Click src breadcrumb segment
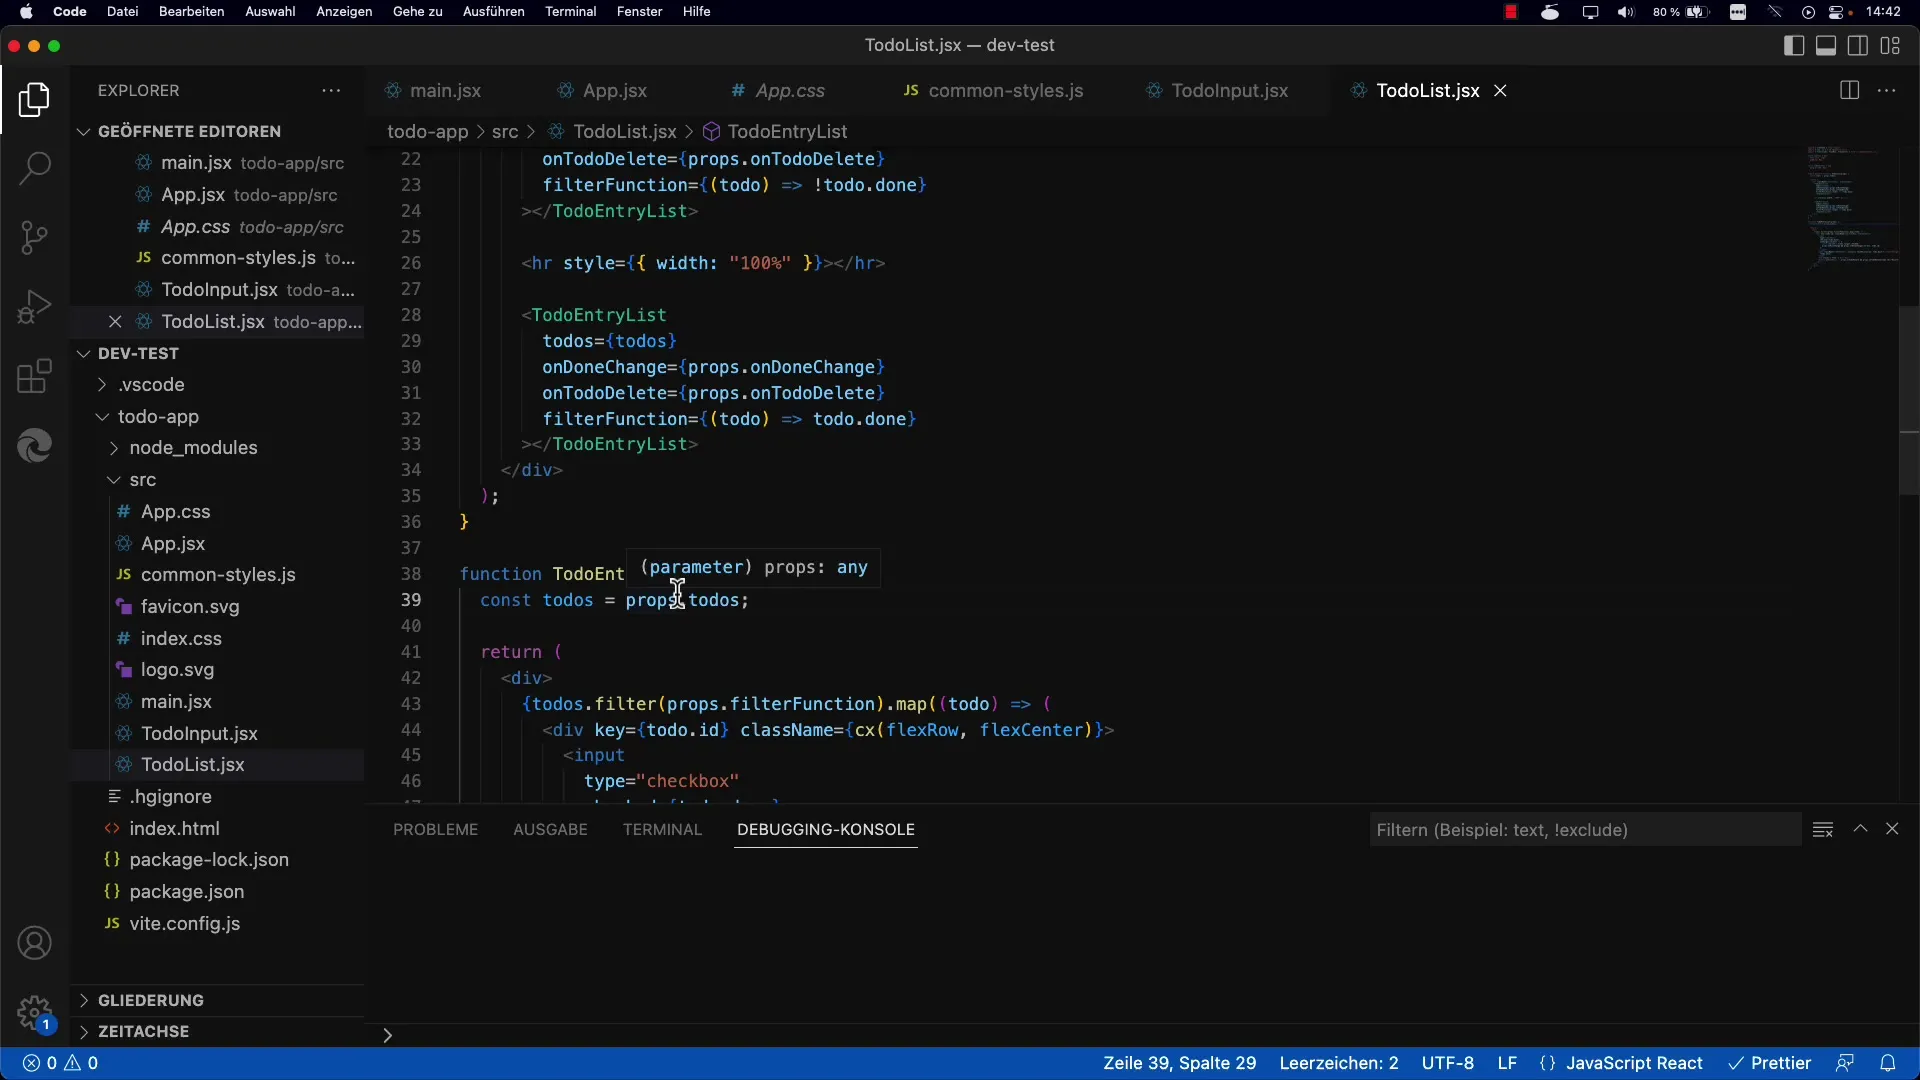The height and width of the screenshot is (1080, 1920). pyautogui.click(x=505, y=132)
